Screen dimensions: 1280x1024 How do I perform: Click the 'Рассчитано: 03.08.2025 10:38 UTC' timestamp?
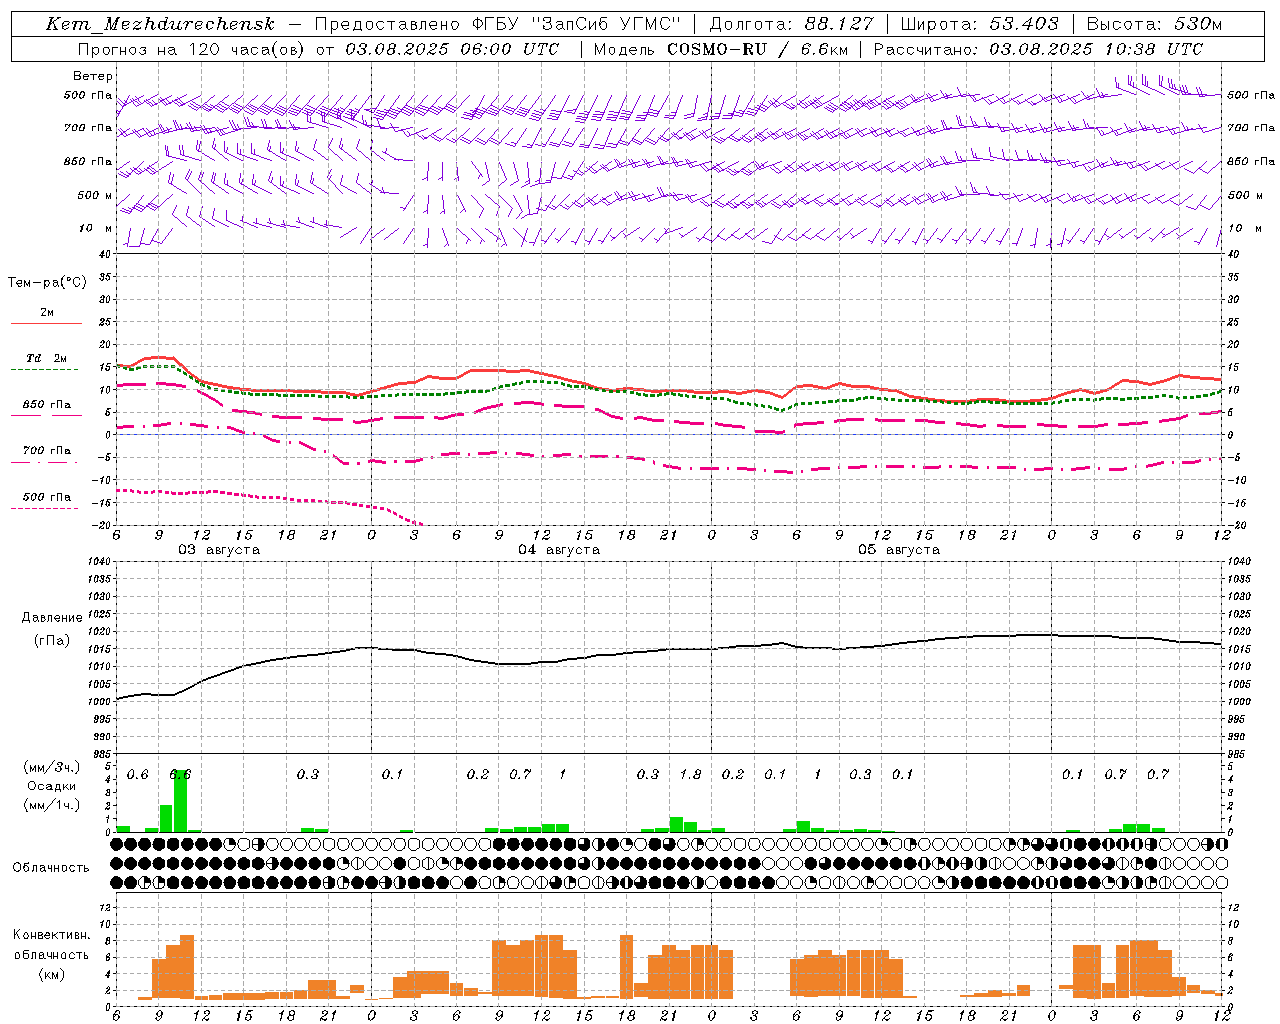point(1038,49)
